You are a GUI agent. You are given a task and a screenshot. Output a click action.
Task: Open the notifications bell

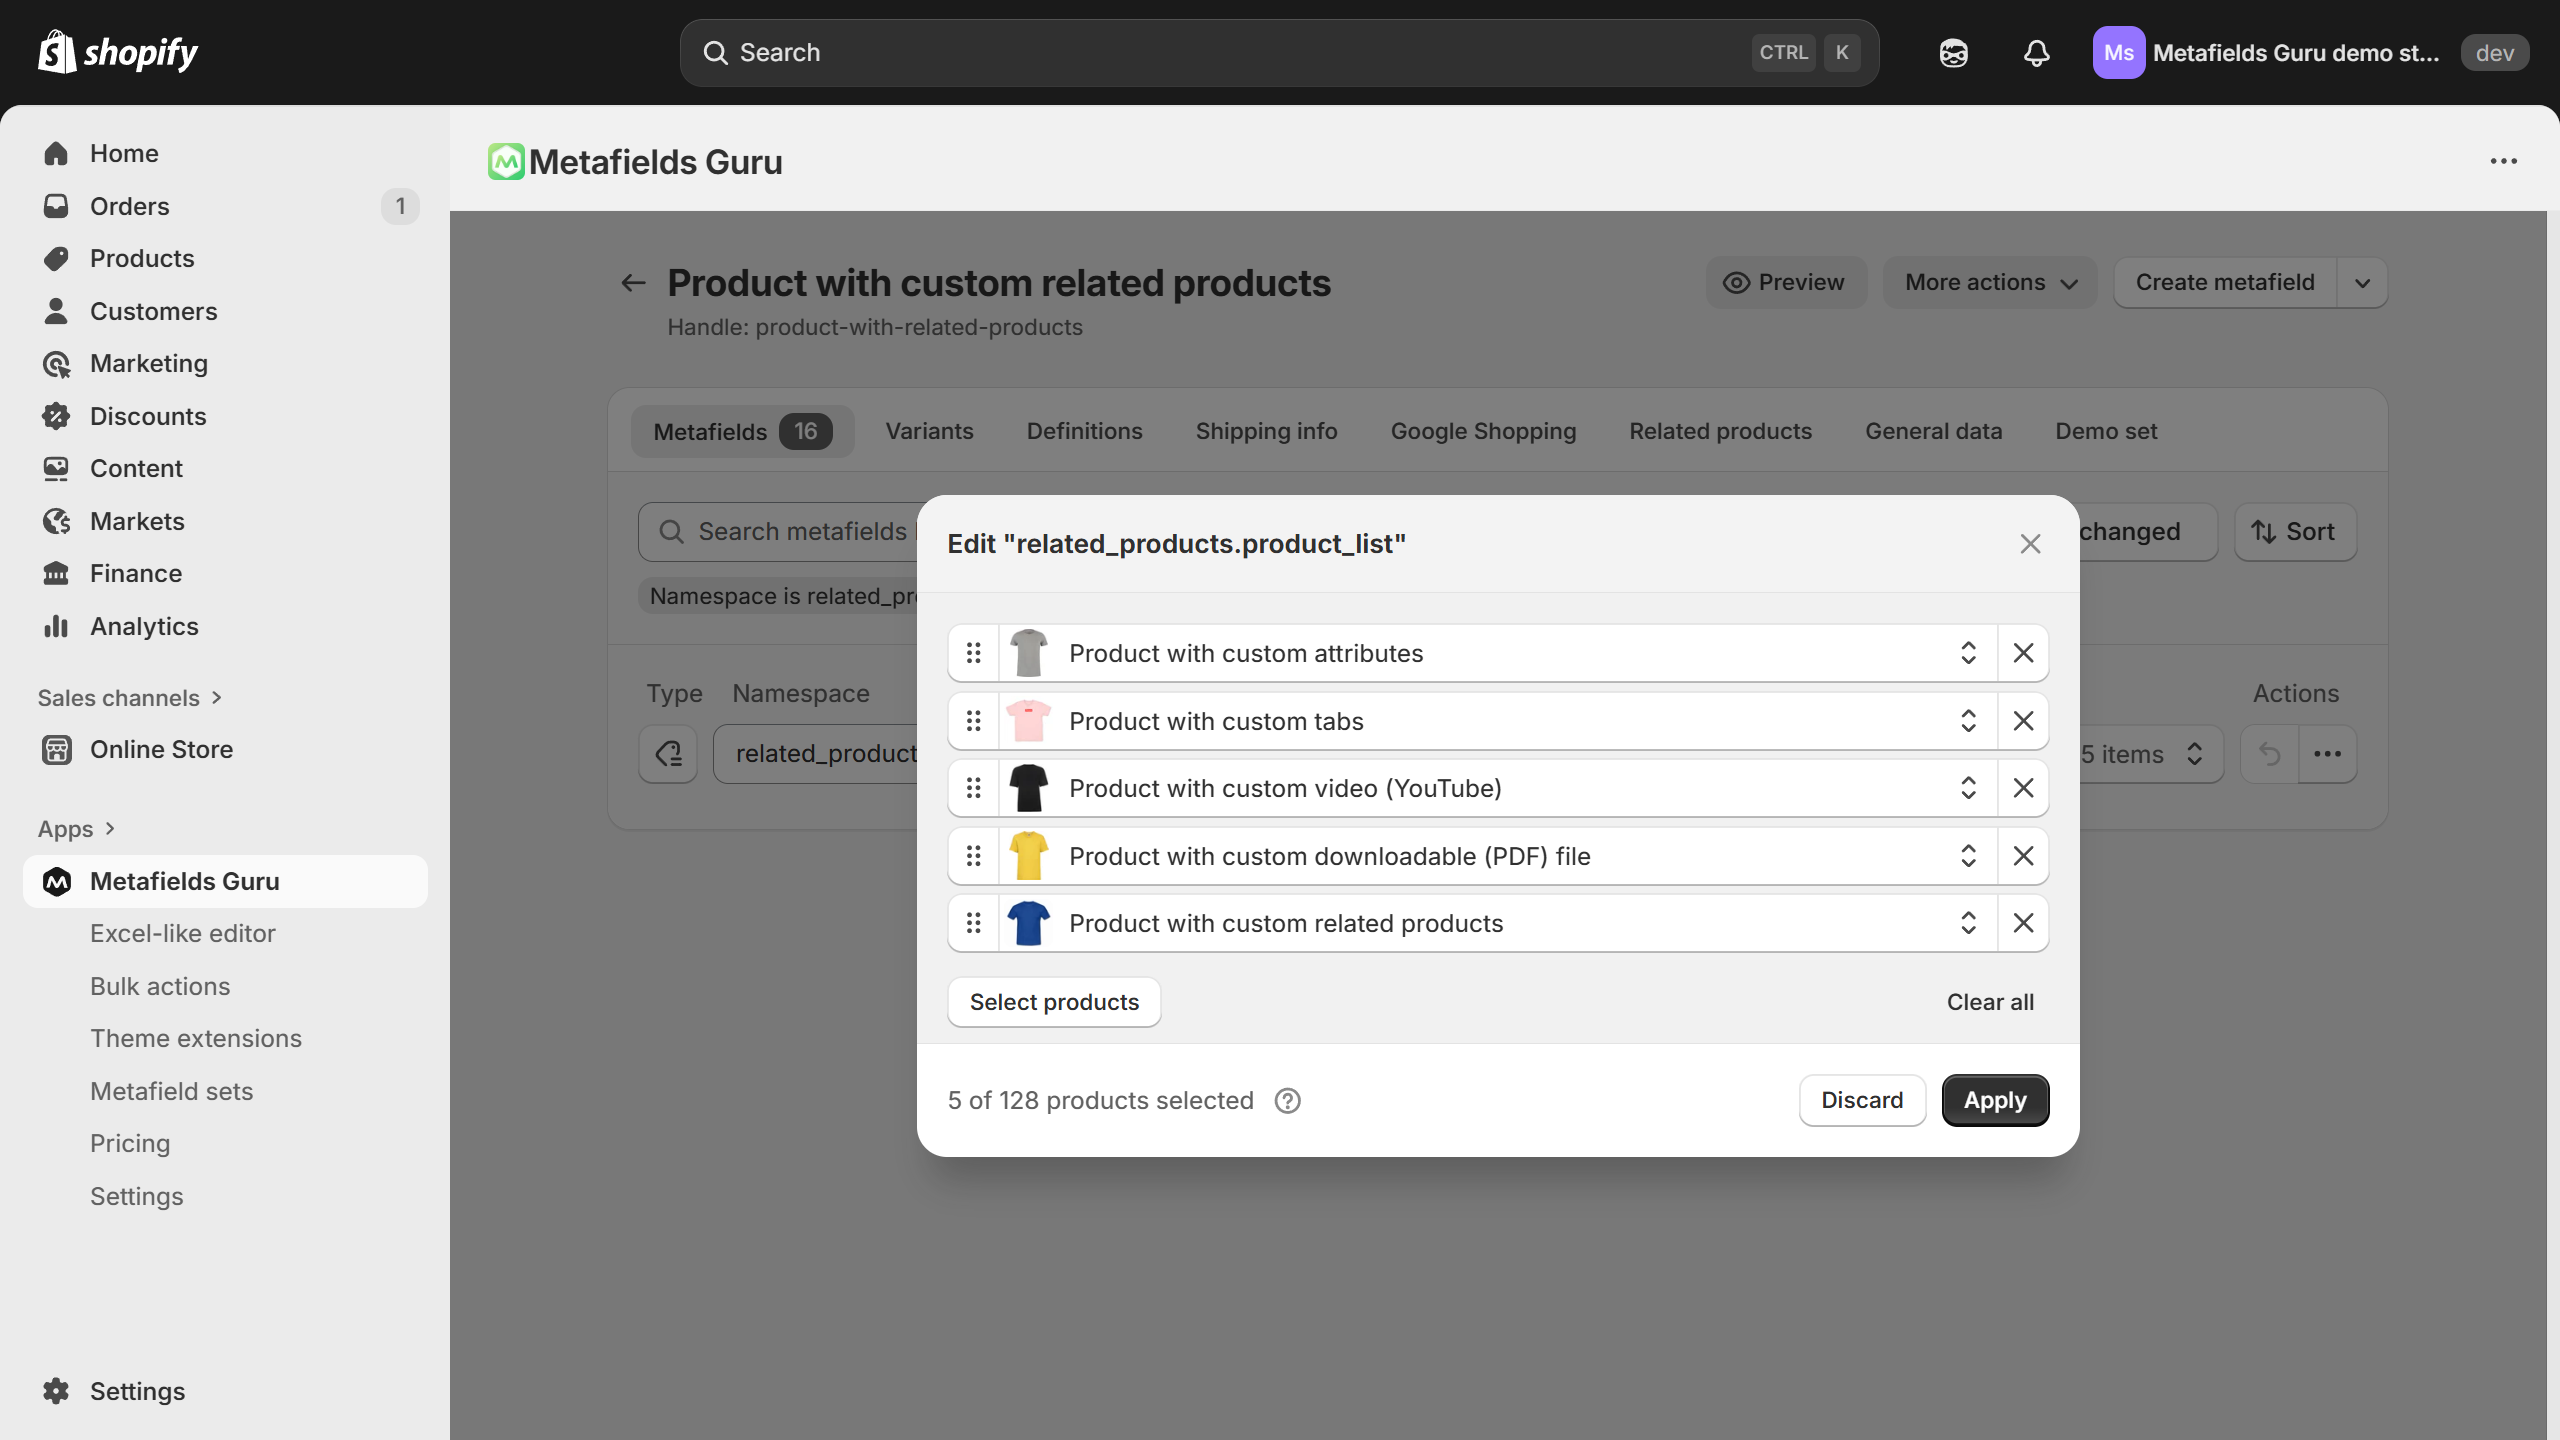pyautogui.click(x=2036, y=53)
